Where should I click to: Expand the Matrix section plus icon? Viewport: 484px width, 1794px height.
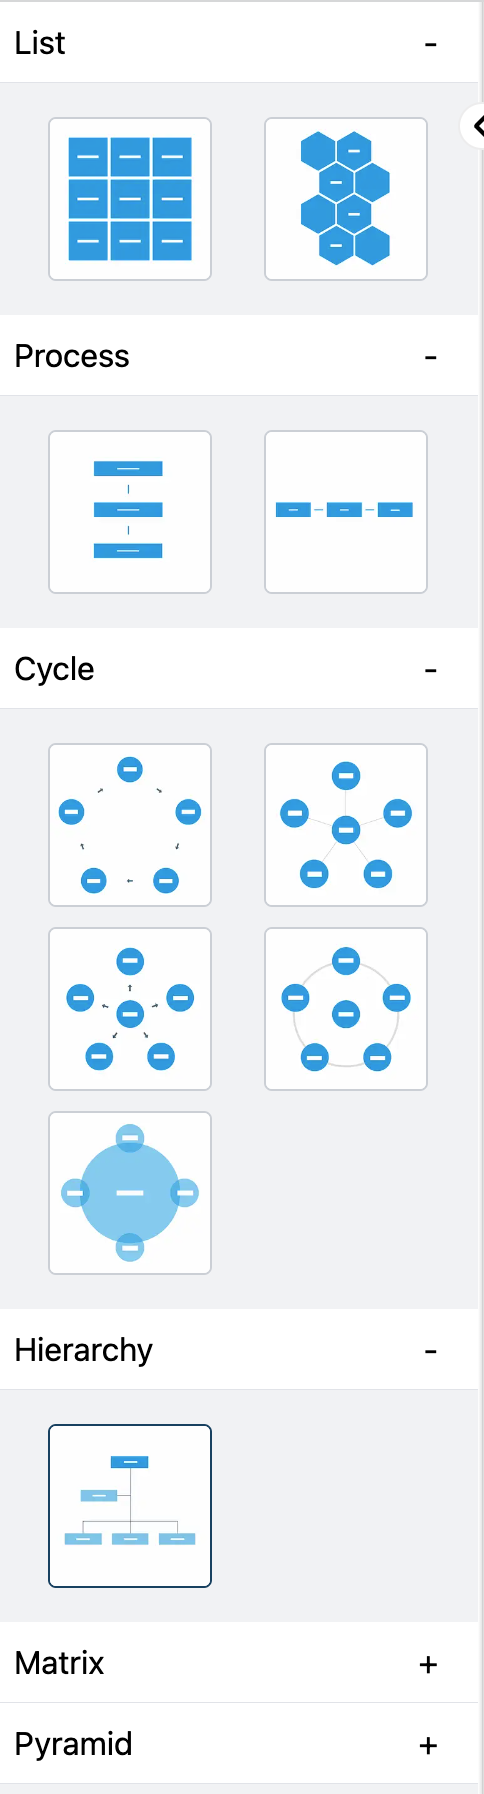(429, 1664)
